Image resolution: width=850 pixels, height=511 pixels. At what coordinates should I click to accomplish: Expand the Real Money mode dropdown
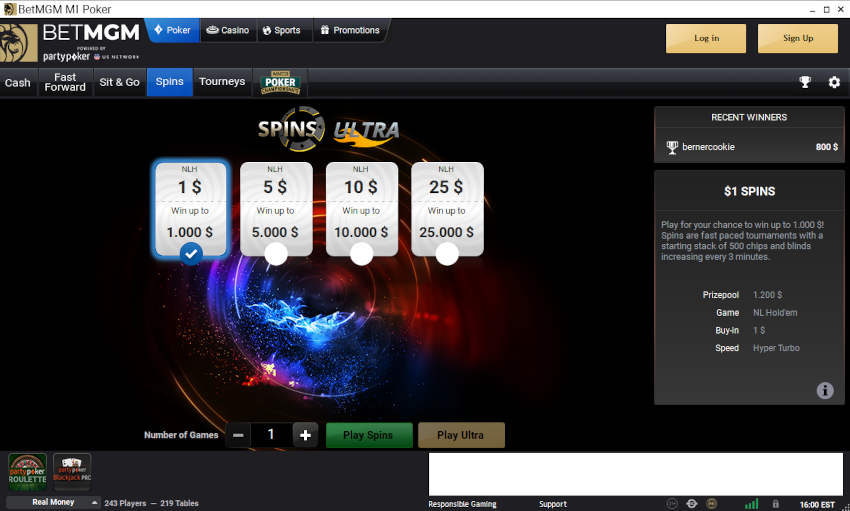click(x=53, y=502)
